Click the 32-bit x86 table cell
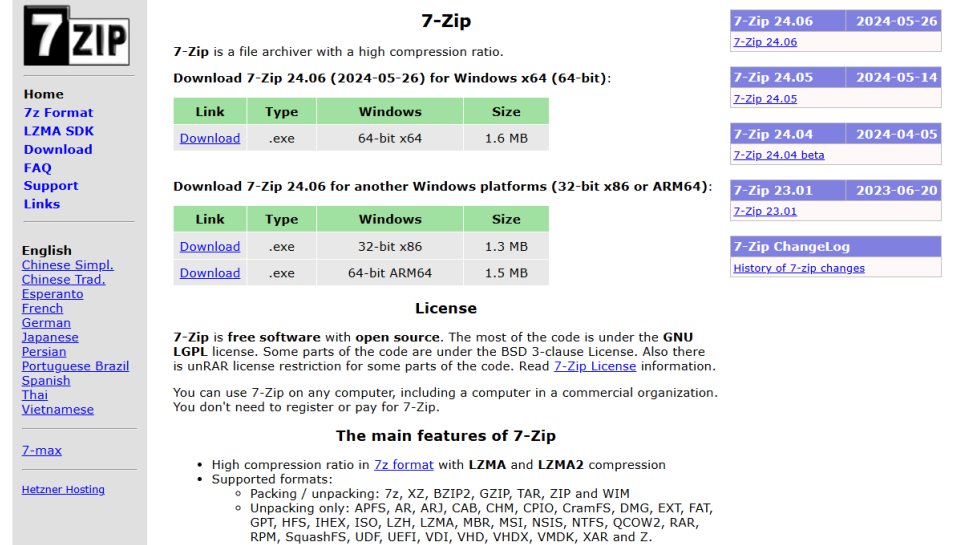Image resolution: width=970 pixels, height=545 pixels. pyautogui.click(x=390, y=246)
